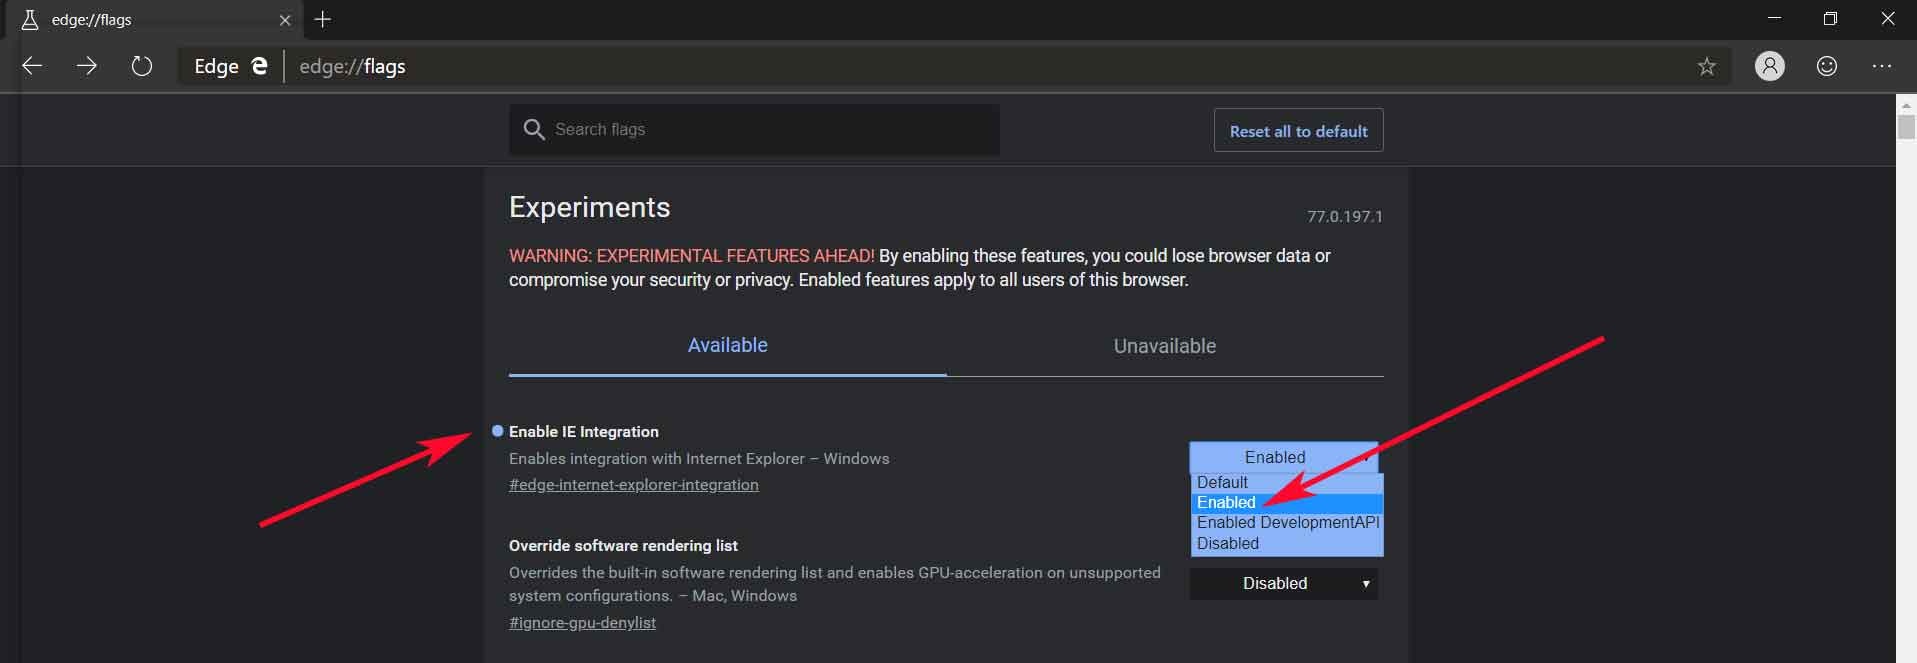
Task: Go forward with the forward arrow
Action: click(x=87, y=66)
